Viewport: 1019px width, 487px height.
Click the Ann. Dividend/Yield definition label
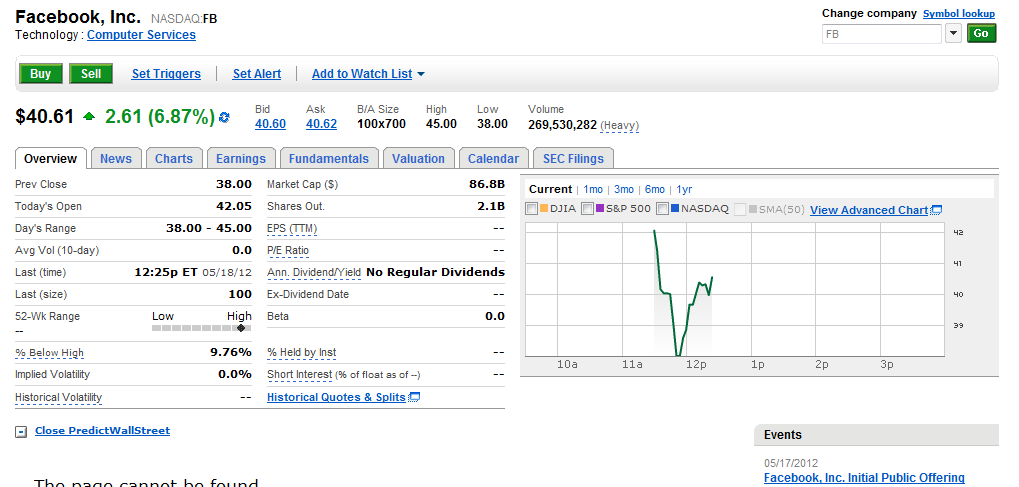[314, 272]
